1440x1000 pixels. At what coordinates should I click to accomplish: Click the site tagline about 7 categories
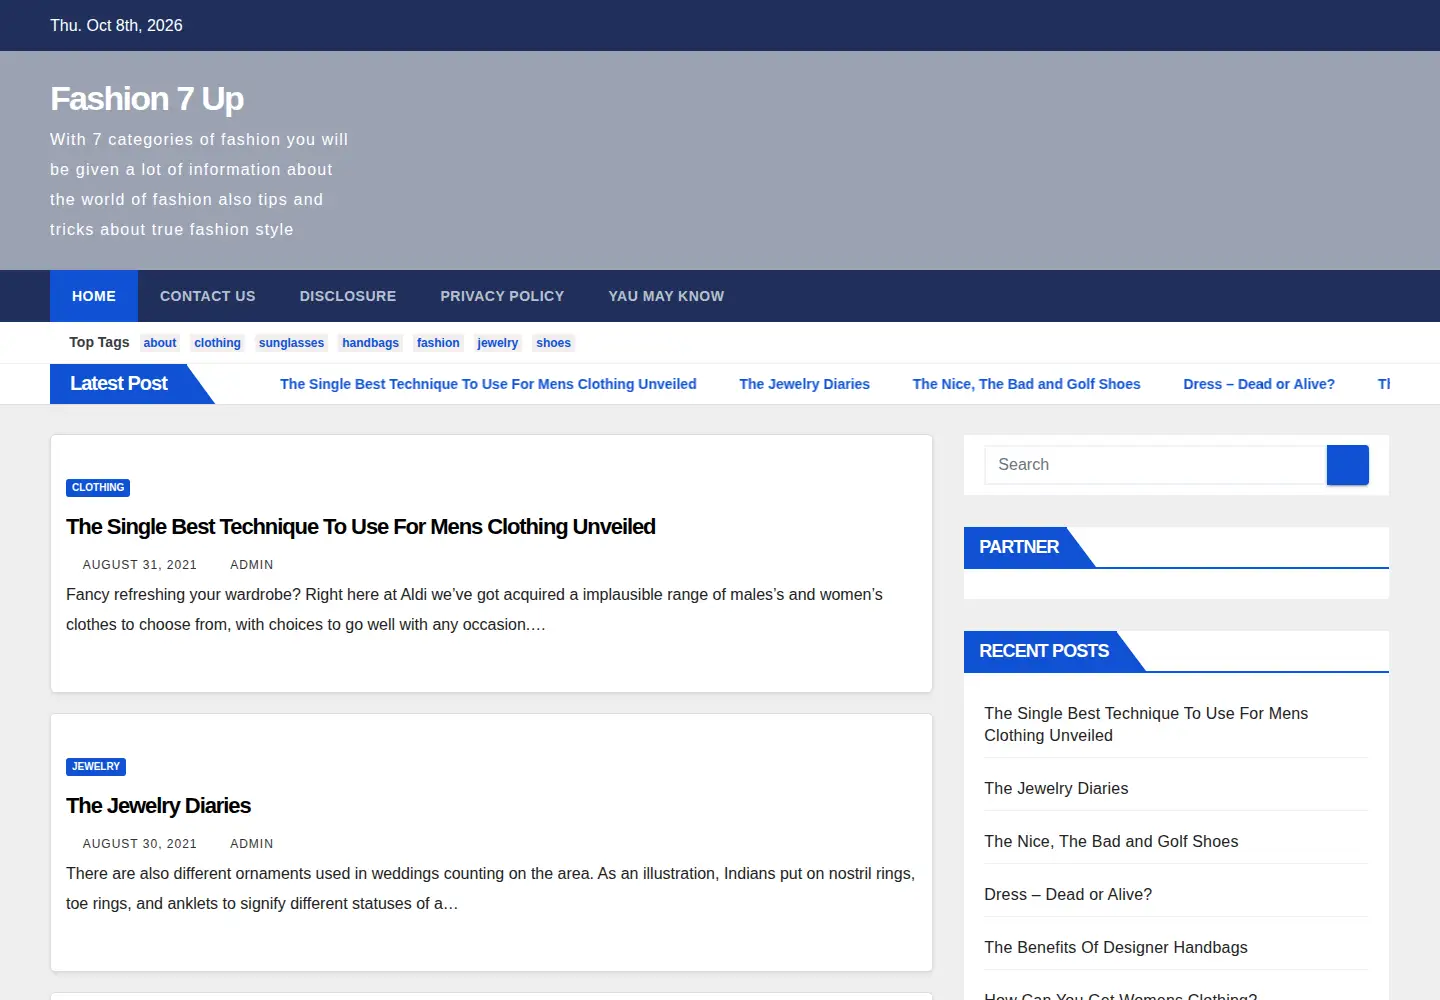tap(199, 184)
